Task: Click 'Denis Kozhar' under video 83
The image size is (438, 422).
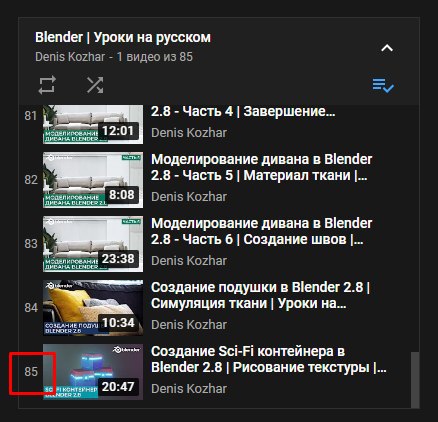Action: tap(189, 261)
